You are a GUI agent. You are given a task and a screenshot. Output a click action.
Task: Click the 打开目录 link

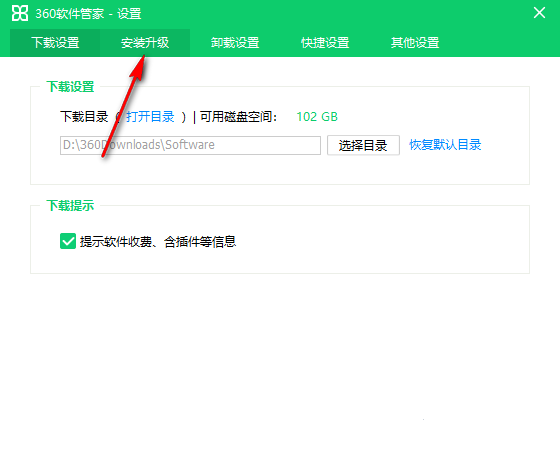(150, 117)
